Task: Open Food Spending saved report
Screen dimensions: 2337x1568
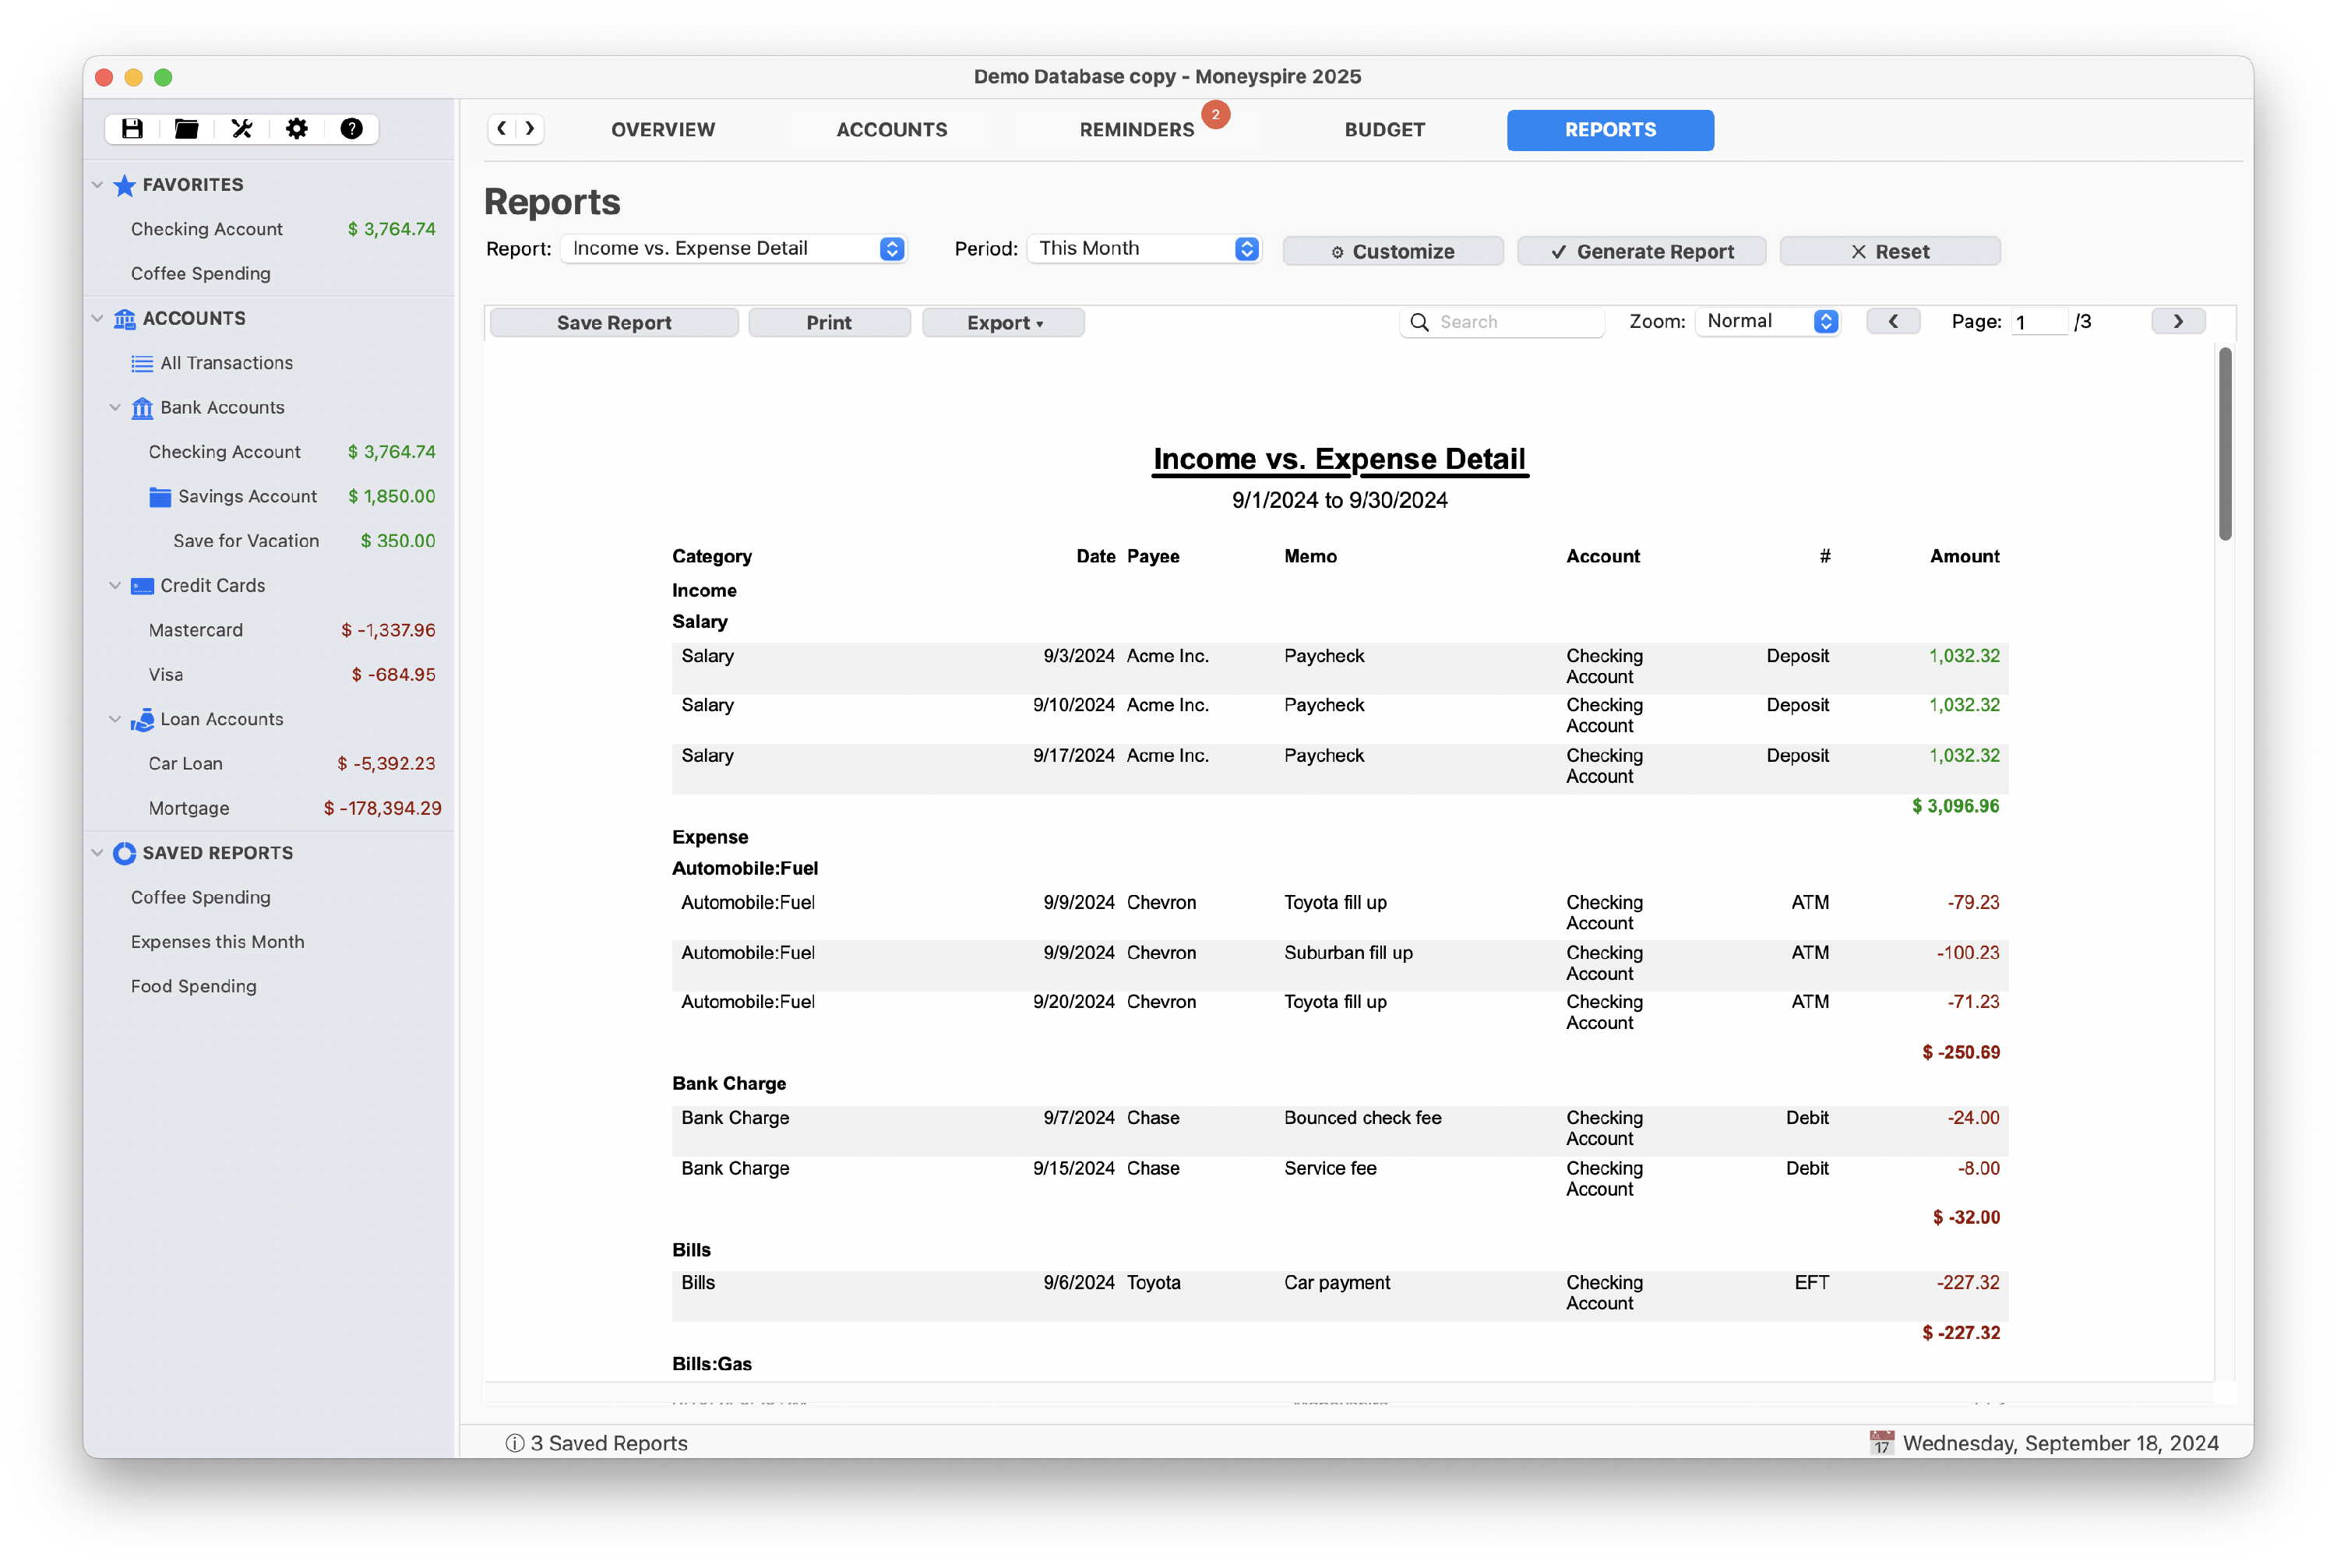Action: 270,987
